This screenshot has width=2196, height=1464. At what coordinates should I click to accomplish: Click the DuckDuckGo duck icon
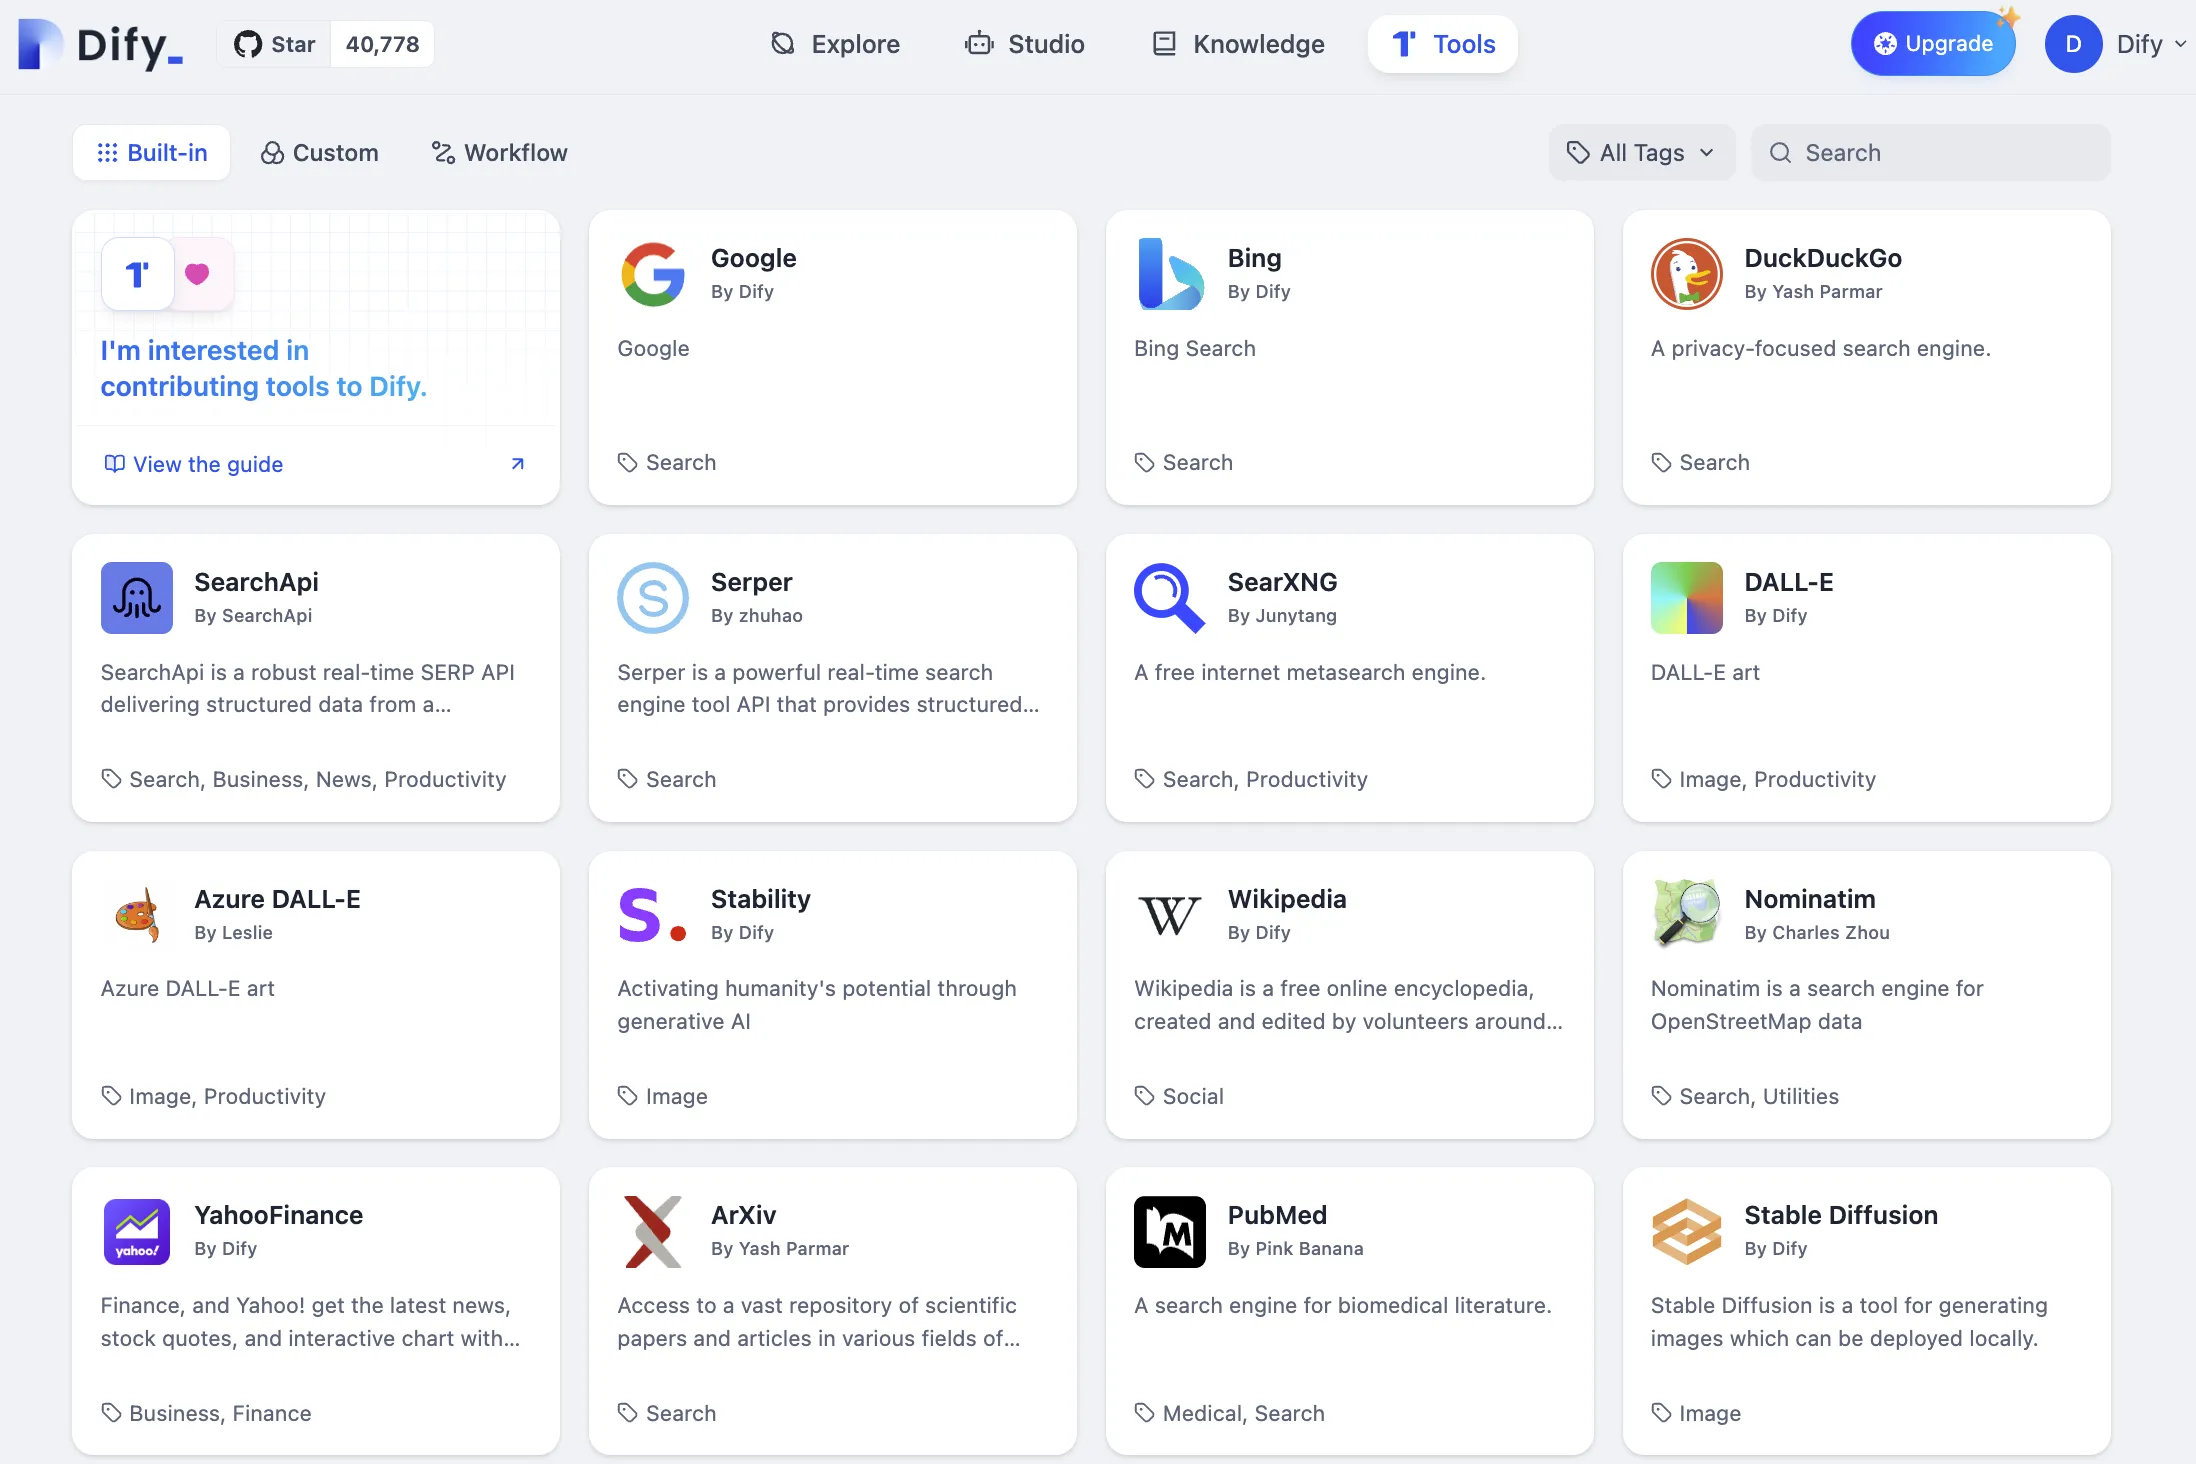click(x=1686, y=274)
